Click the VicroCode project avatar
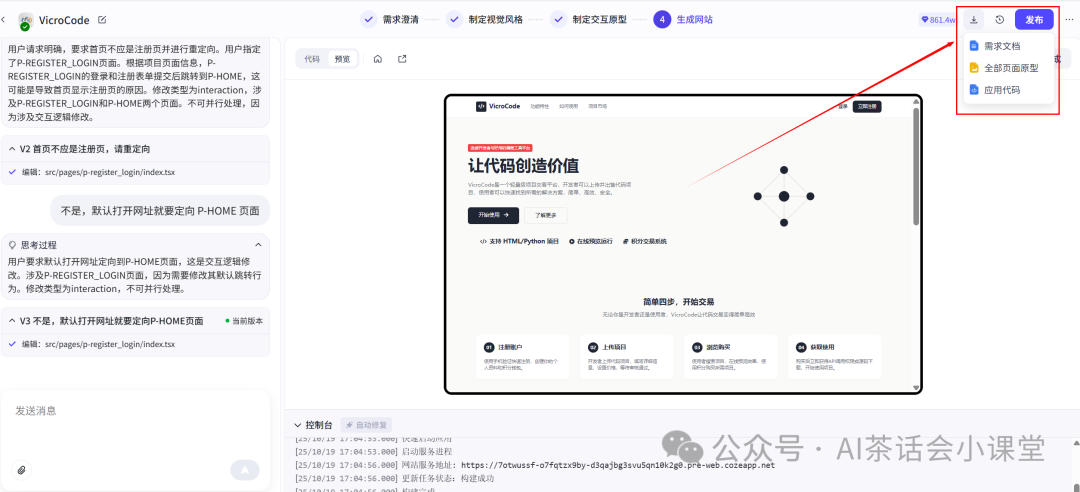The height and width of the screenshot is (492, 1080). [25, 21]
